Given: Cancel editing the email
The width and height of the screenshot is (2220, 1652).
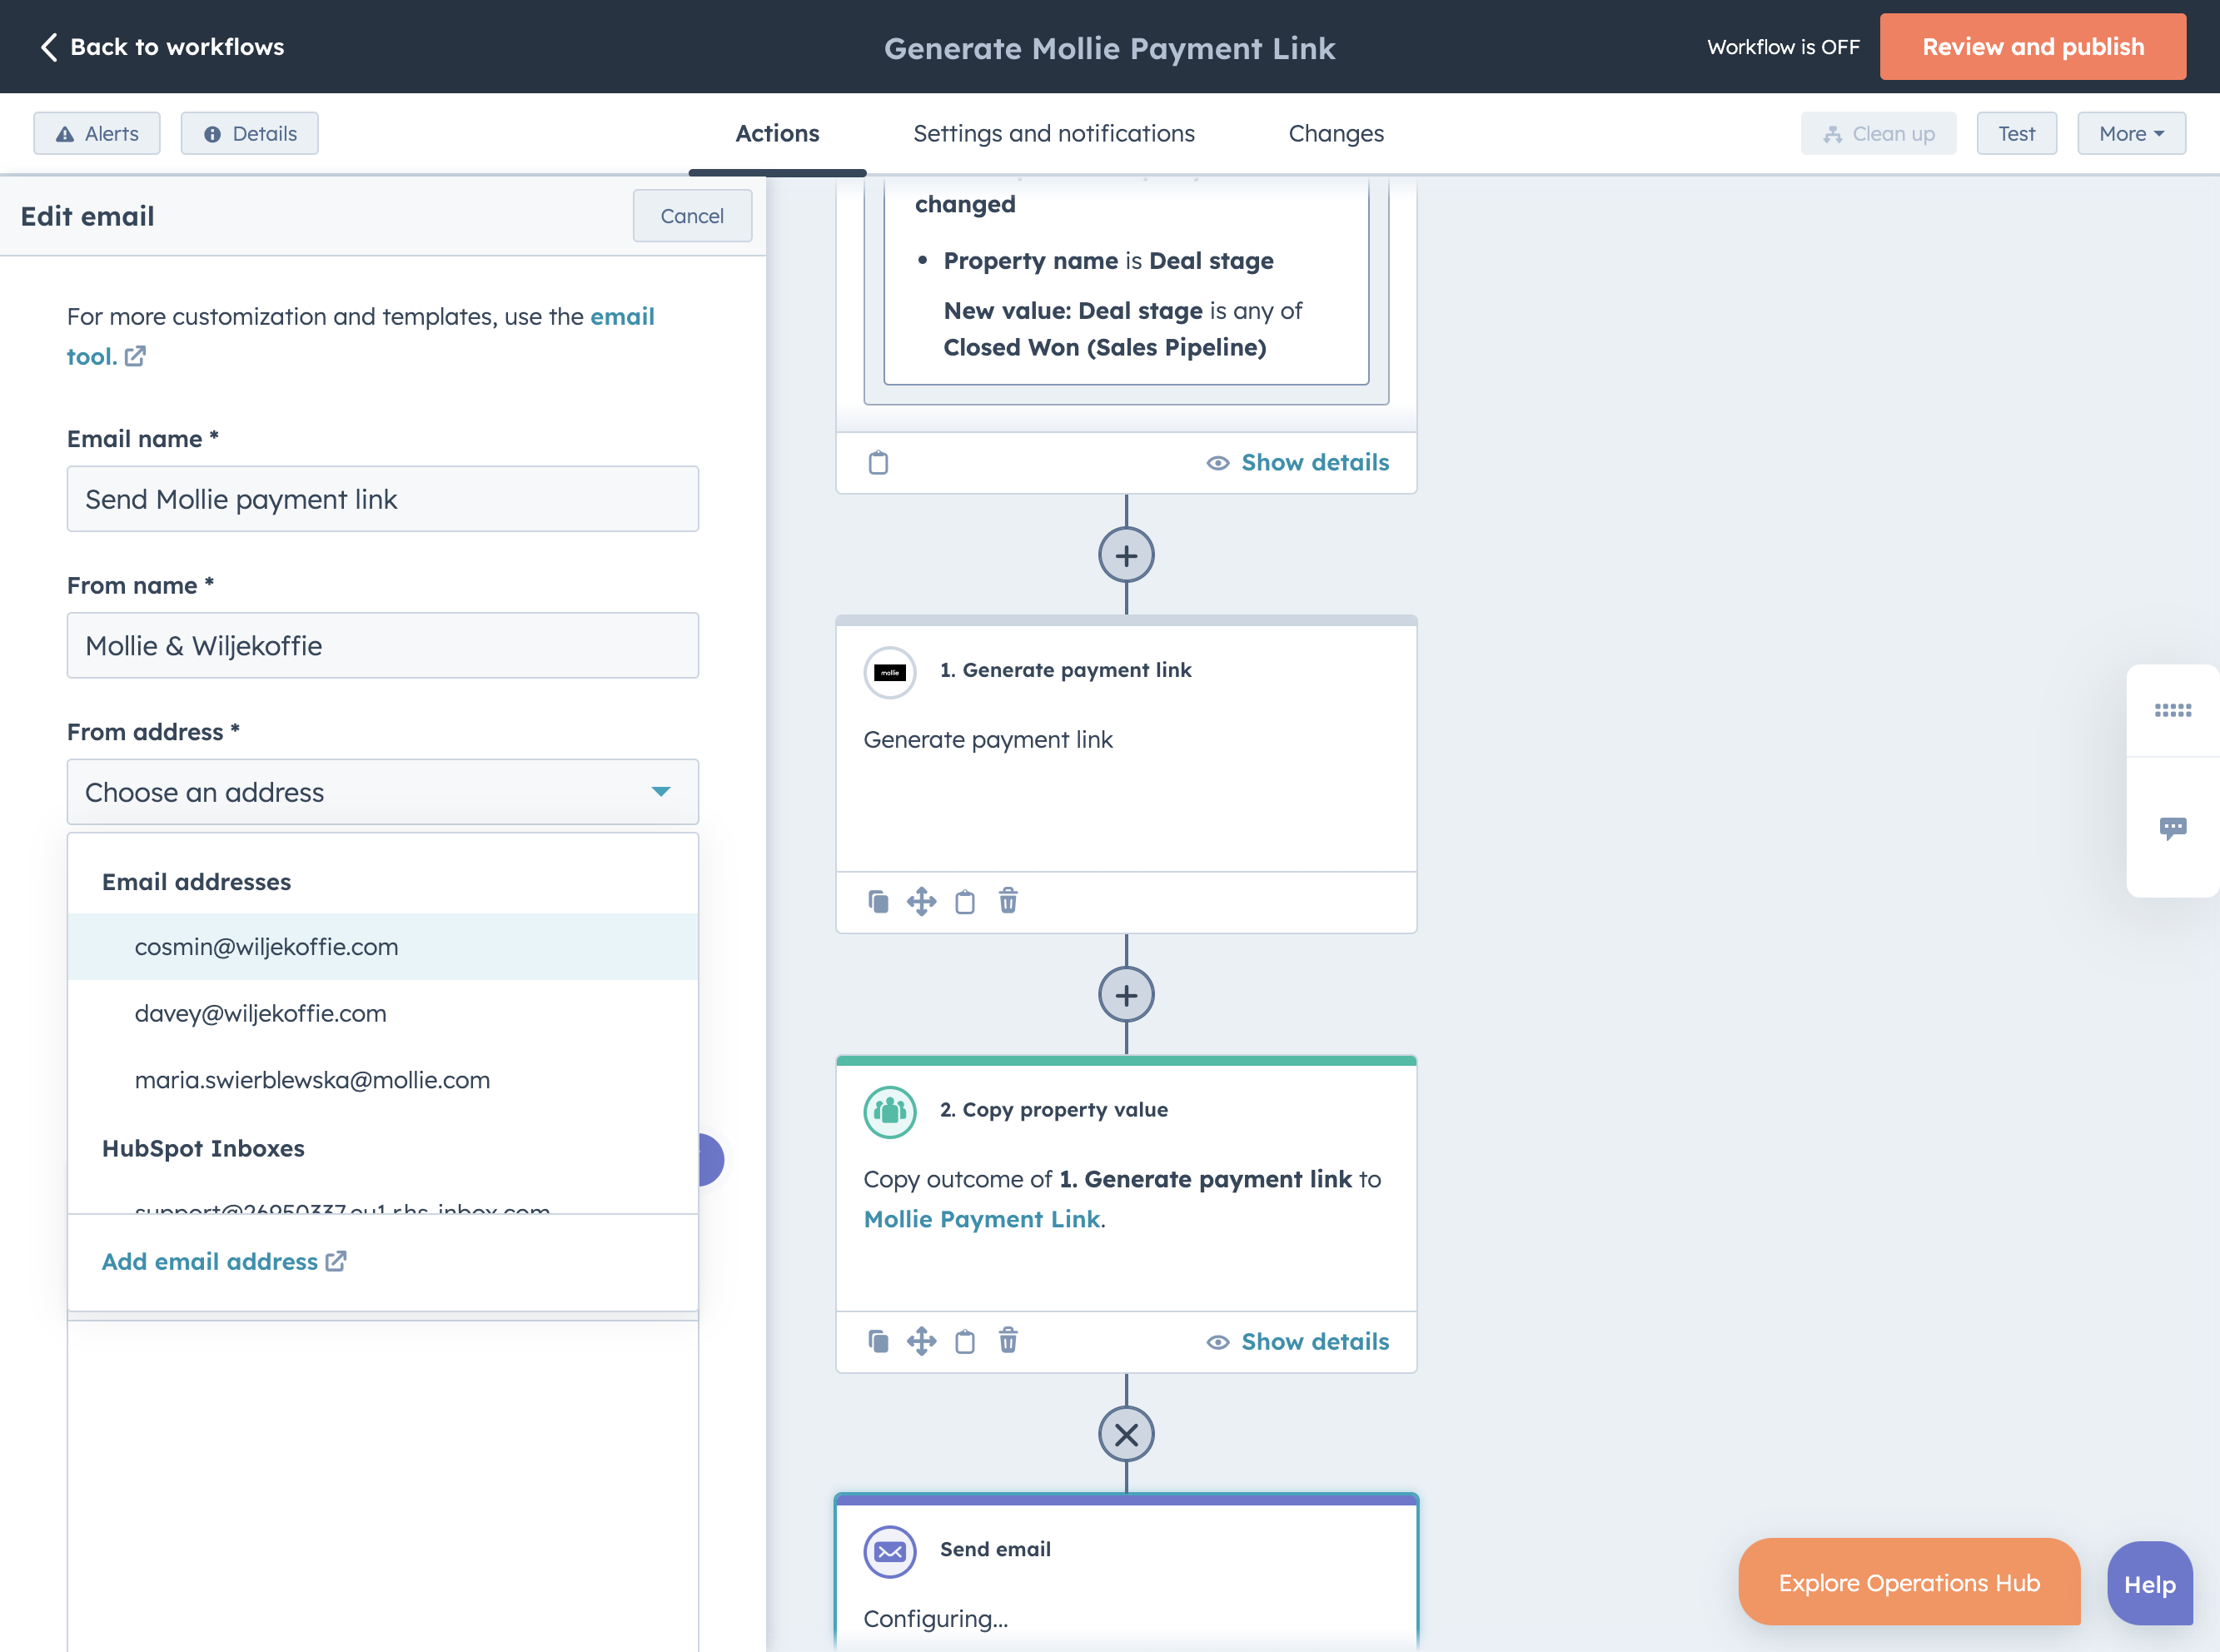Looking at the screenshot, I should point(692,216).
